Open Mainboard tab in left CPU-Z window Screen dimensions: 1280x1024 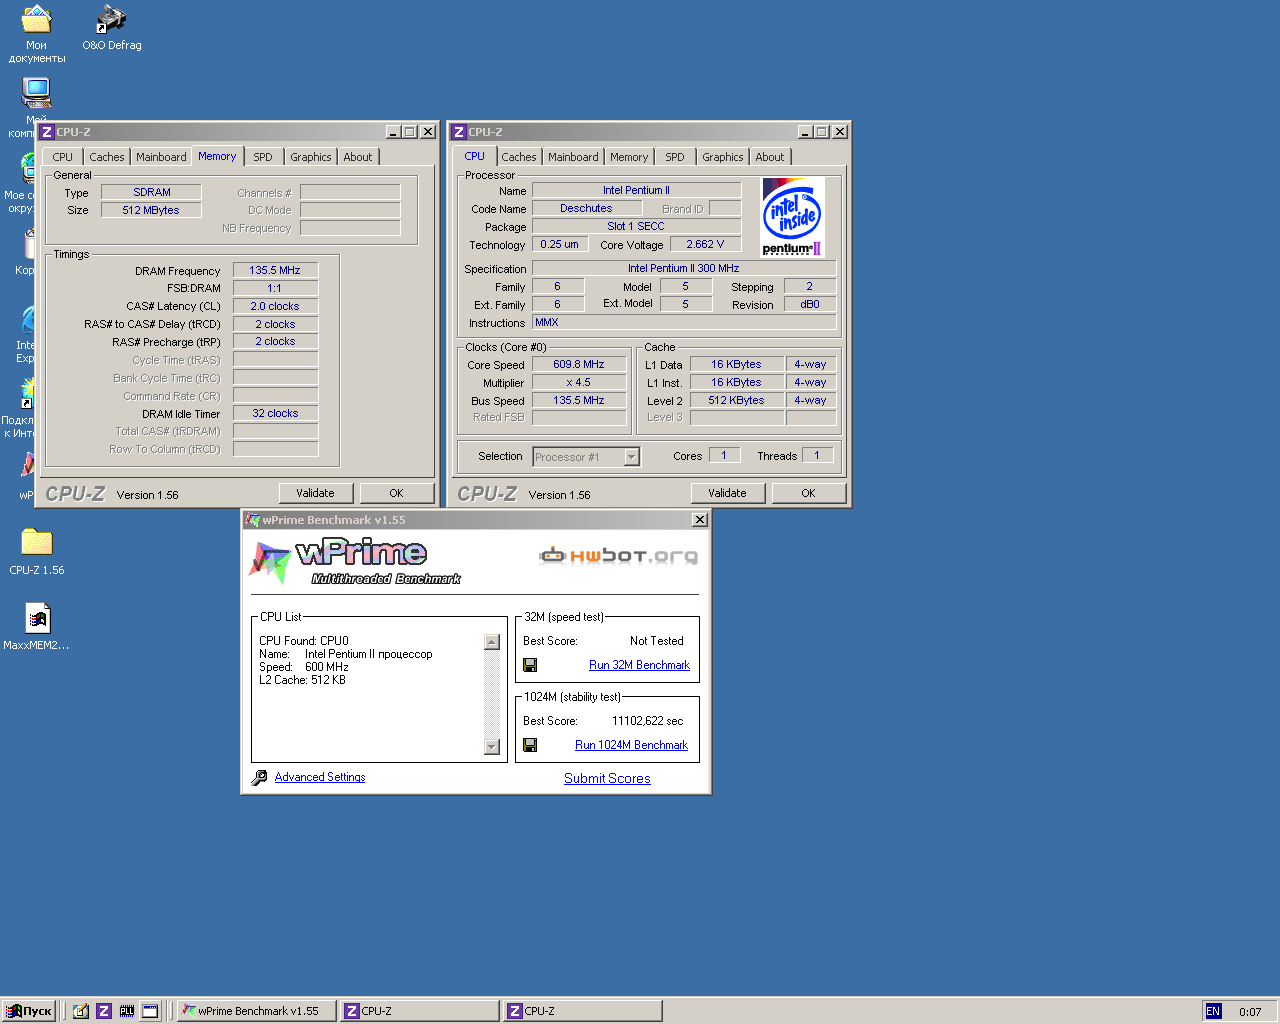tap(161, 157)
